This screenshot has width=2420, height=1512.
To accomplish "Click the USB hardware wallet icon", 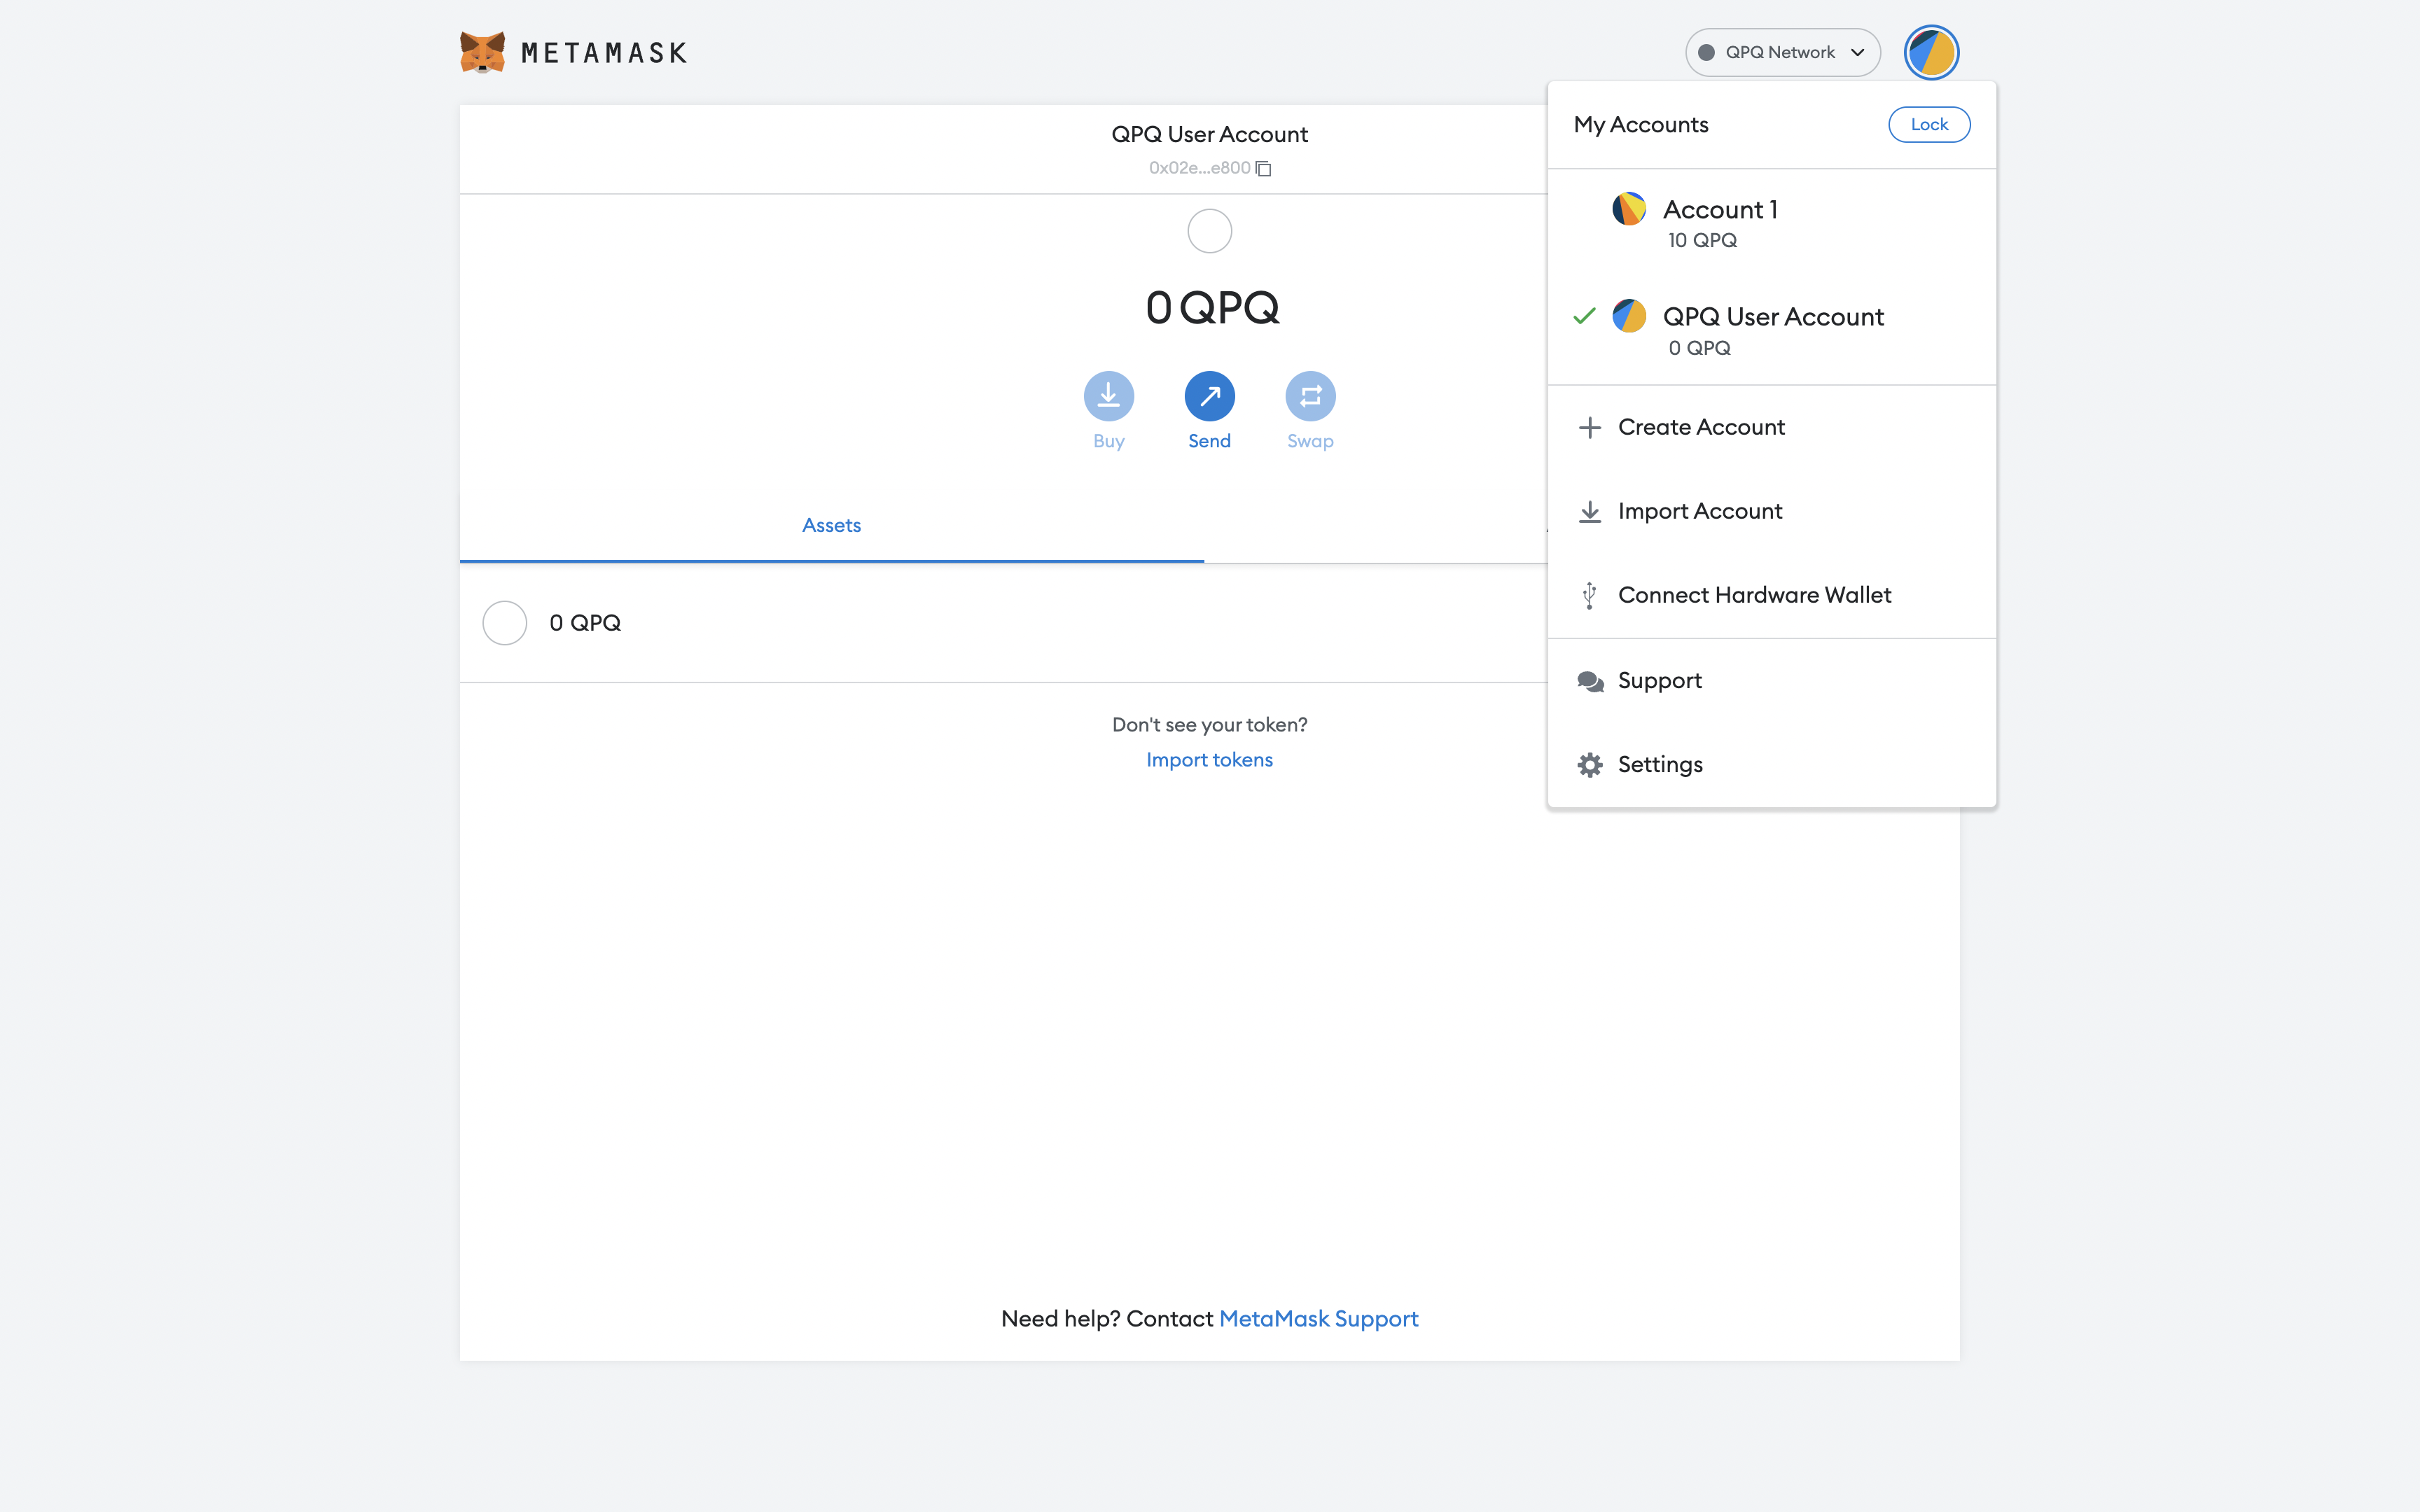I will point(1590,596).
